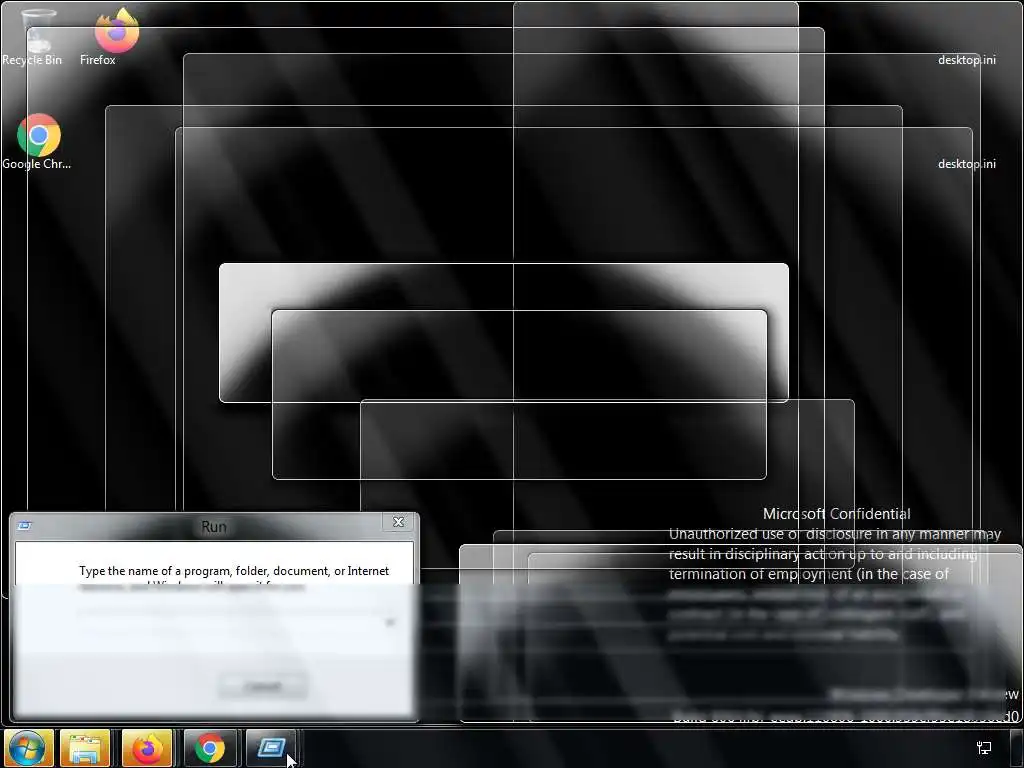
Task: Open the network tray icon
Action: coord(984,748)
